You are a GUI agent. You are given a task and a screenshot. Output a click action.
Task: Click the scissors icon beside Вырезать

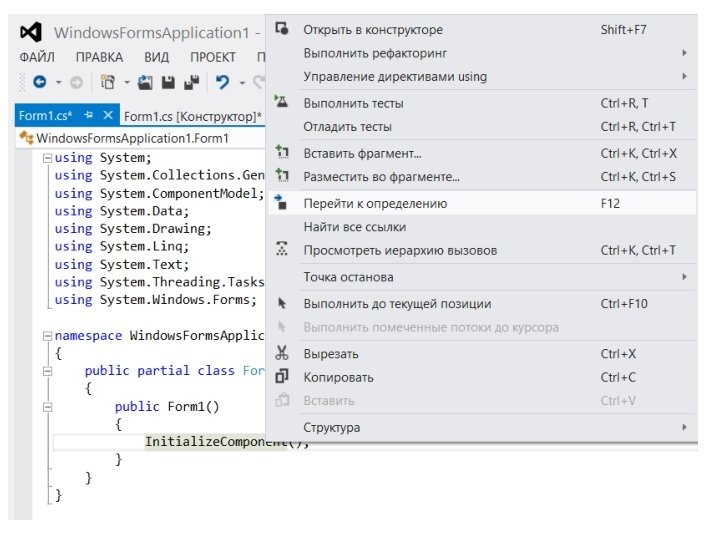[281, 353]
